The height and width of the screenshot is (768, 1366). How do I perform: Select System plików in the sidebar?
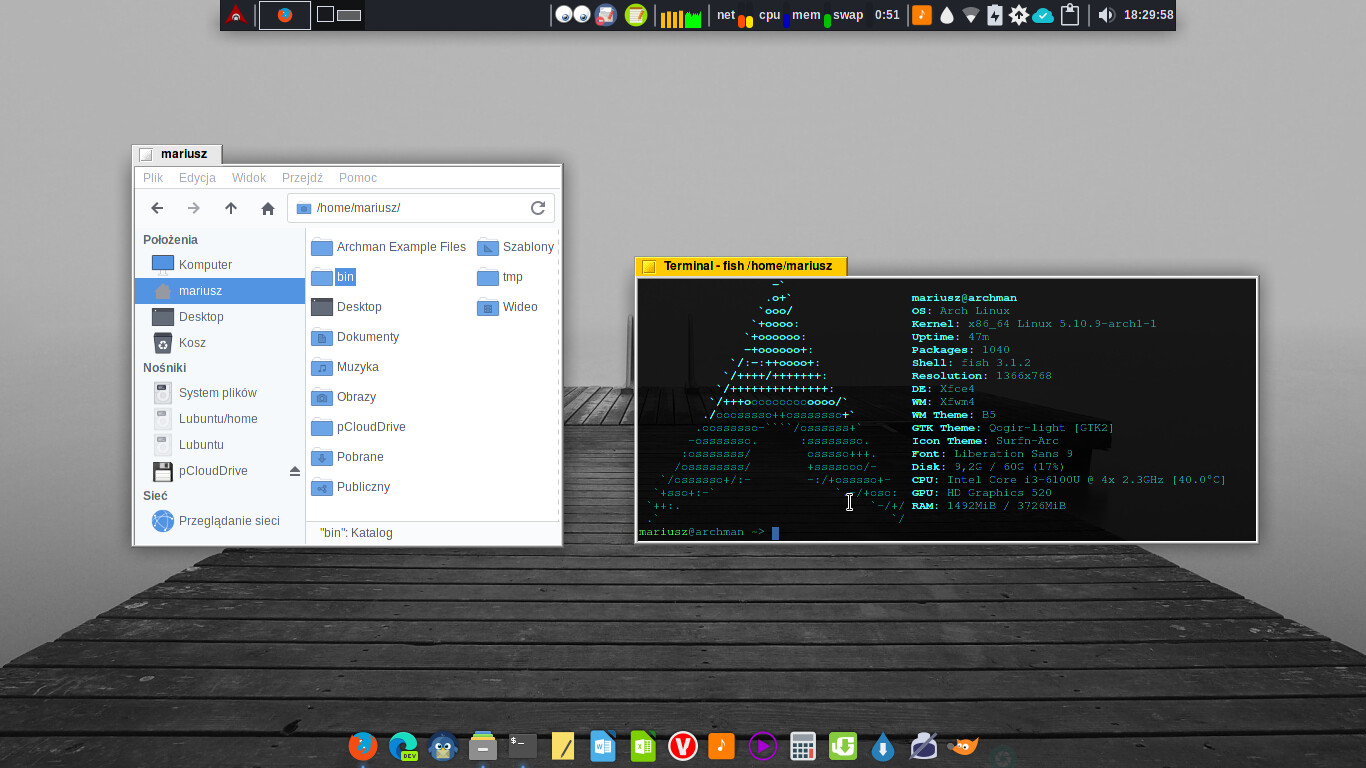(217, 393)
